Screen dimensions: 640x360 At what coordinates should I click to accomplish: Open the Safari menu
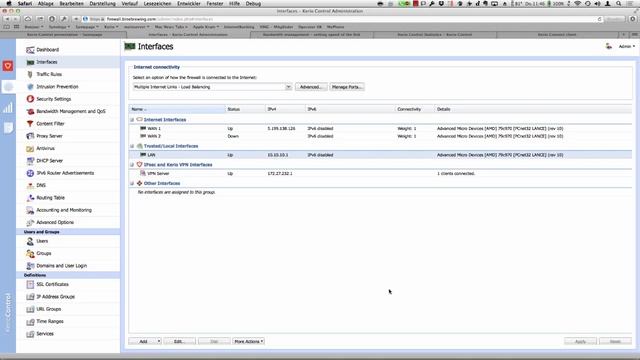click(25, 4)
